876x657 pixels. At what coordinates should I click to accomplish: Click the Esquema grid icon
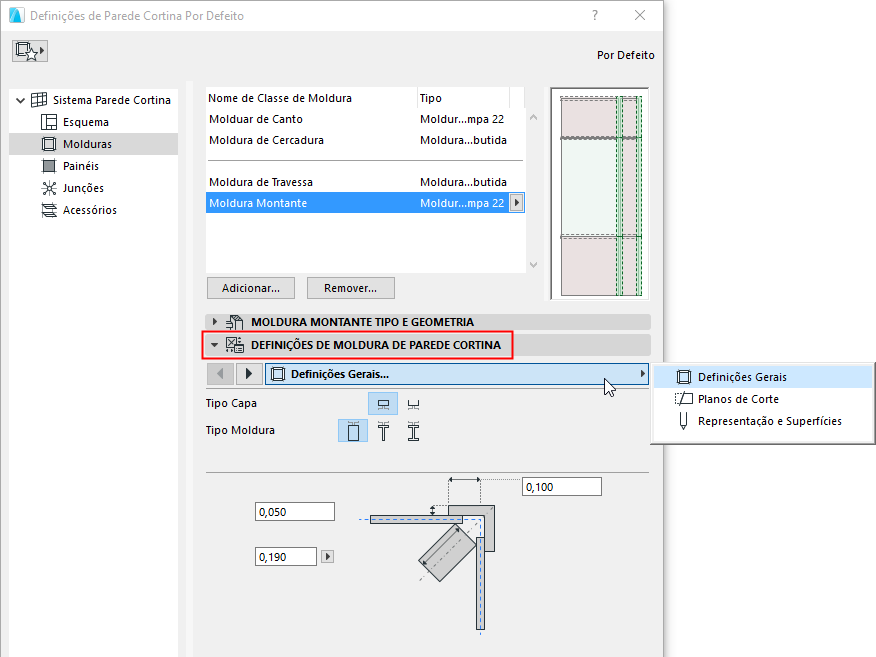(49, 122)
